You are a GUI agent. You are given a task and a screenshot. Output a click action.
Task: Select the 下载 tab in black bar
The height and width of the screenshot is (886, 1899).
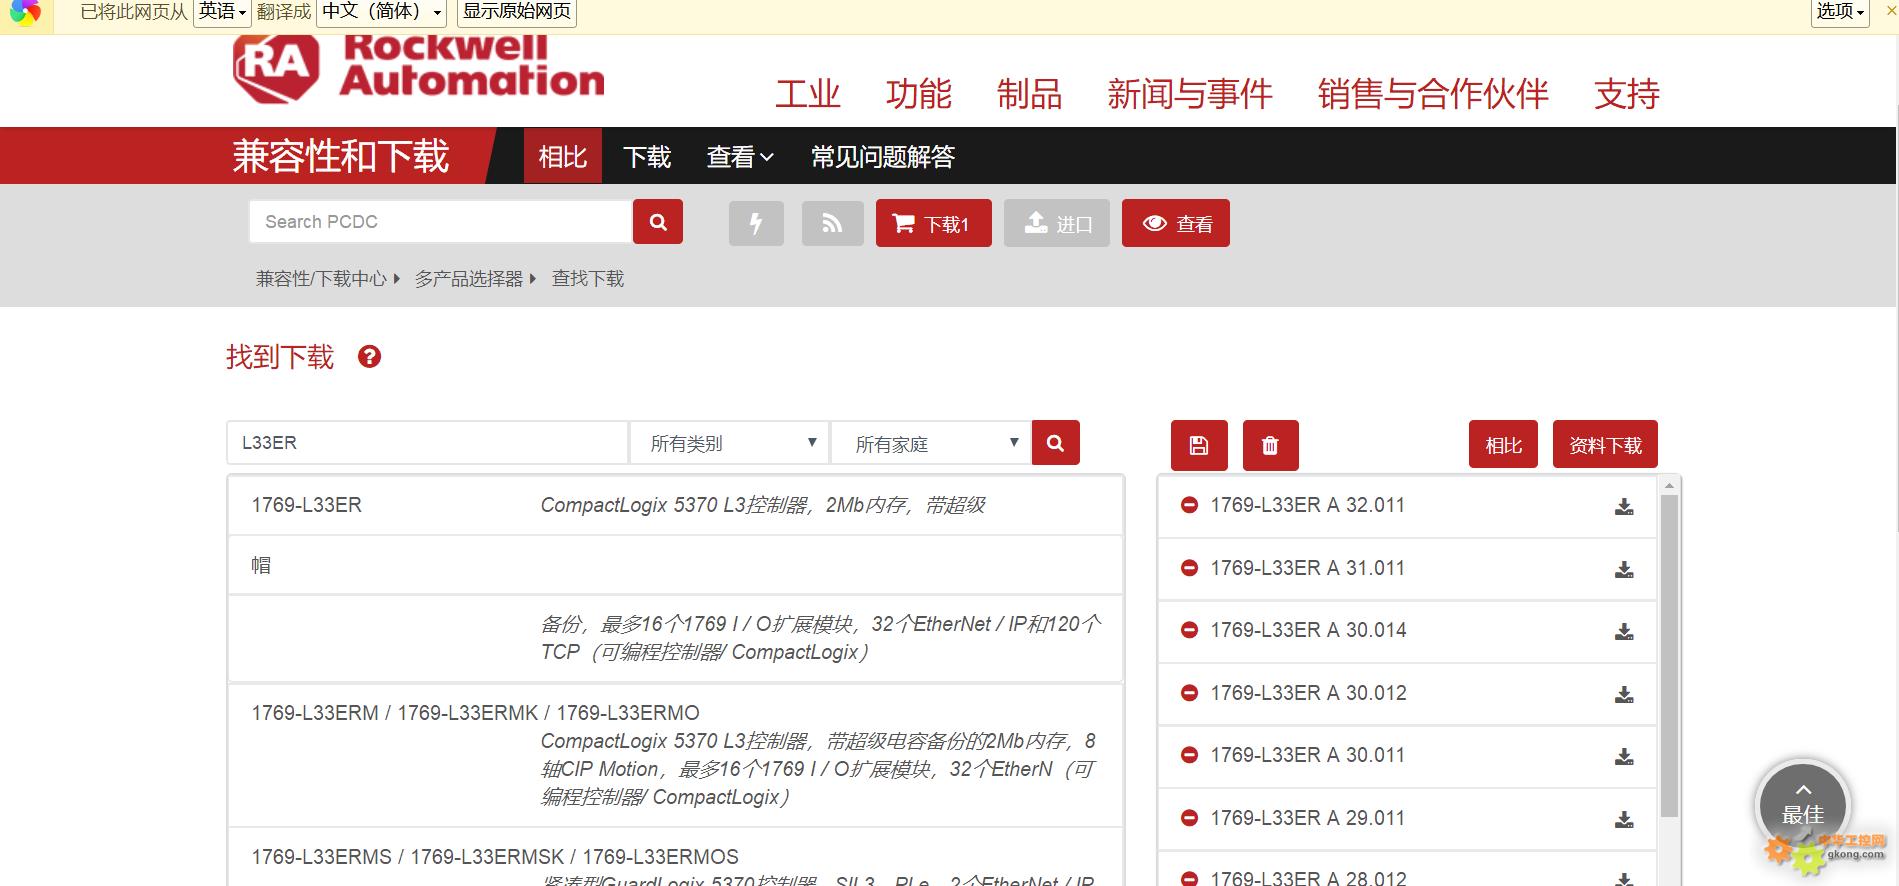pos(647,157)
